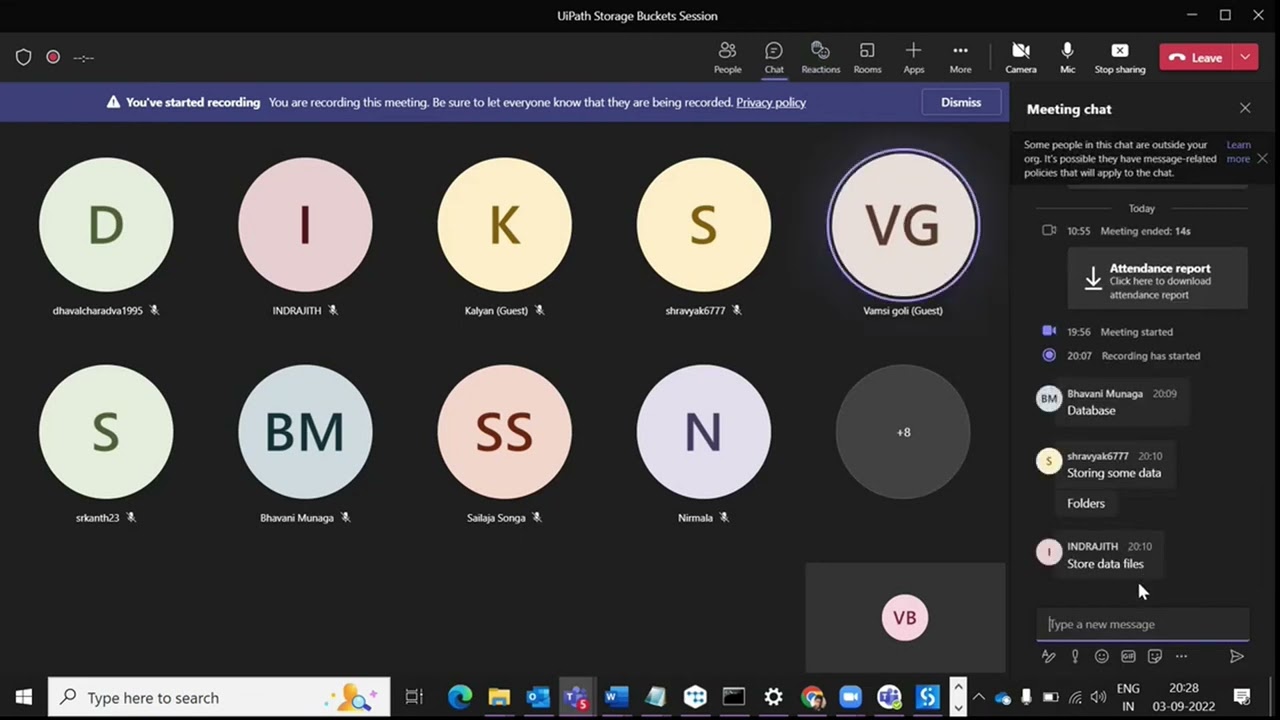The image size is (1280, 720).
Task: Open Microsoft Word from taskbar
Action: click(x=616, y=697)
